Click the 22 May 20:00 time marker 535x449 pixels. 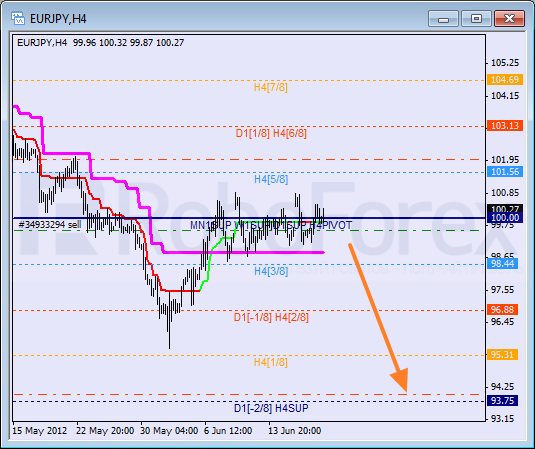[x=105, y=431]
